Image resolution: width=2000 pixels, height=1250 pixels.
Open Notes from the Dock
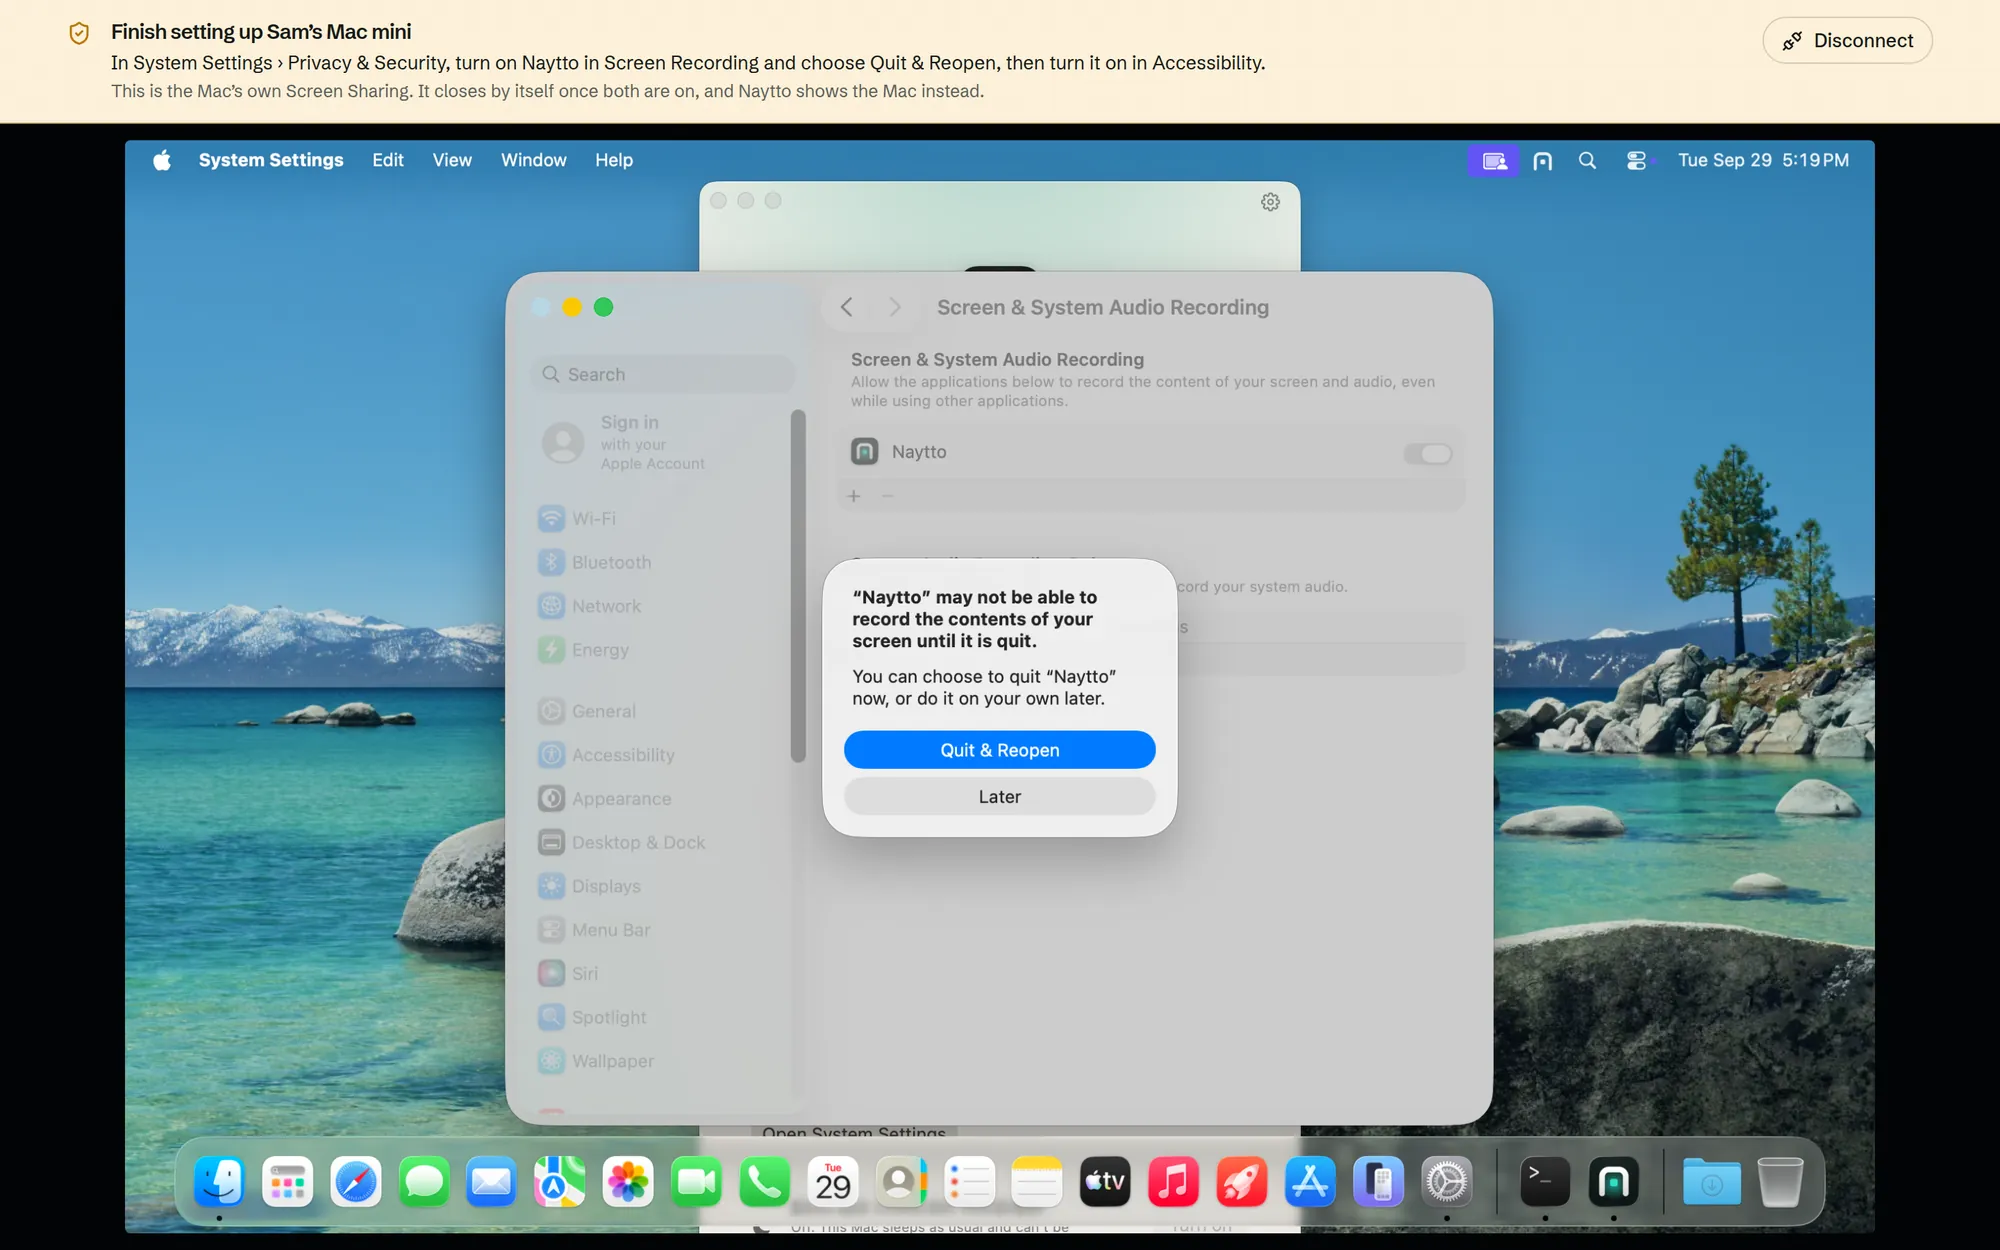click(x=1037, y=1183)
